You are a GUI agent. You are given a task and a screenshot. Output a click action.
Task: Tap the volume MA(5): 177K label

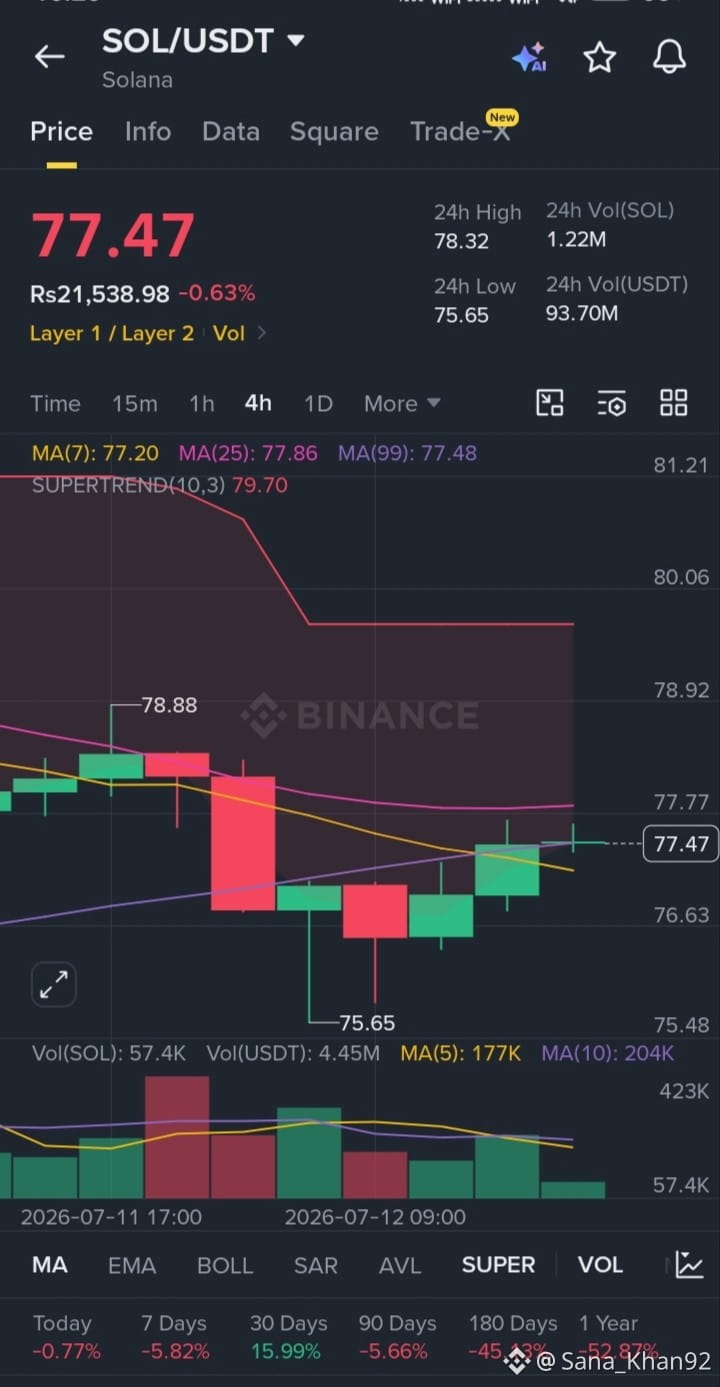461,1053
